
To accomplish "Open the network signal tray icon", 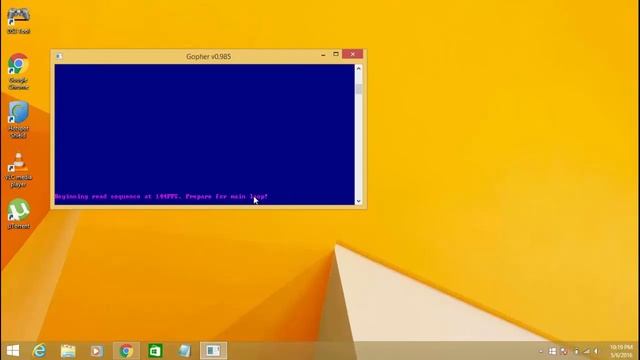I will coord(587,351).
